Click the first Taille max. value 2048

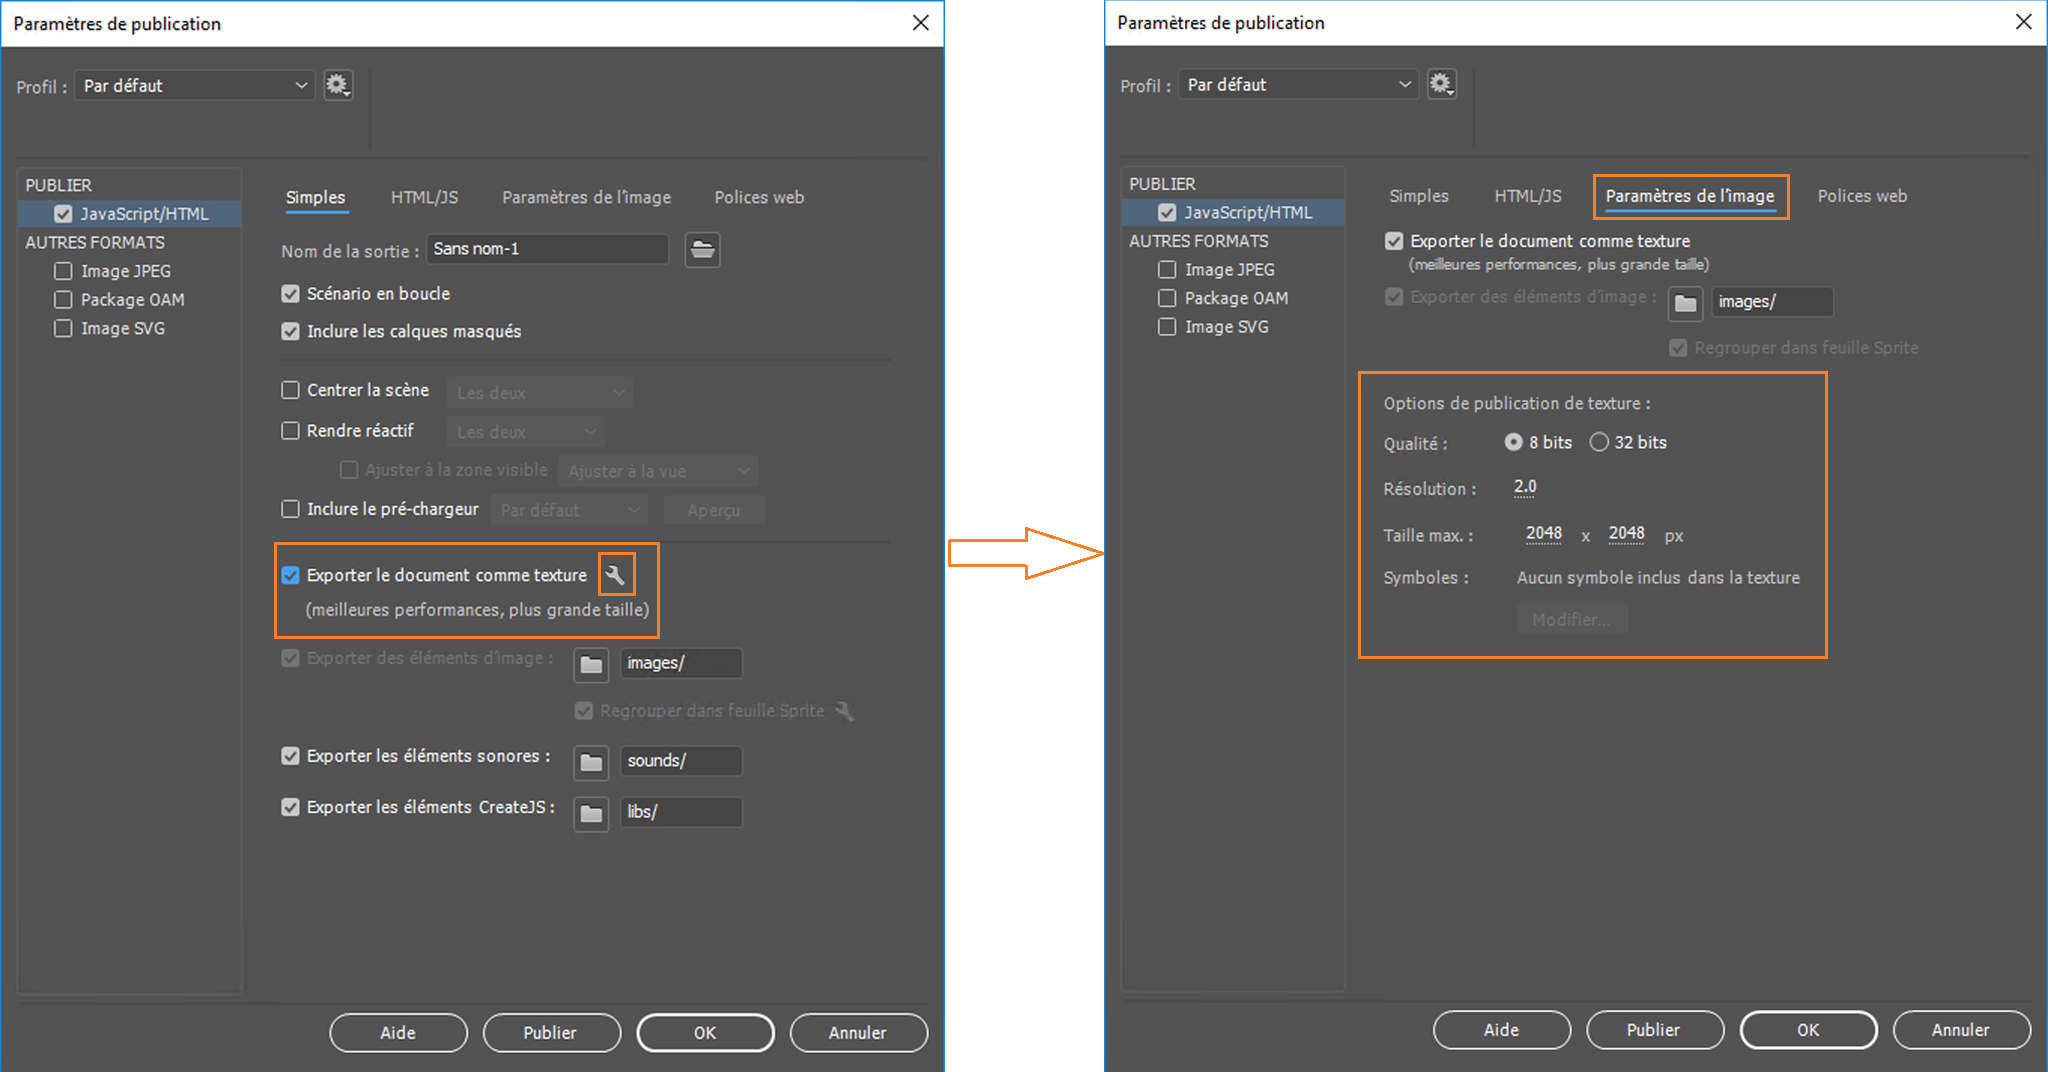coord(1544,534)
